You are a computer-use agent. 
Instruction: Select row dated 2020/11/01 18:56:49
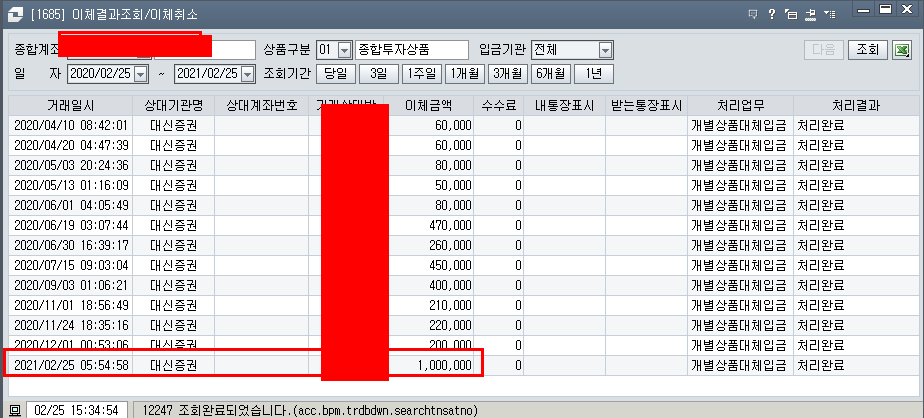tap(464, 306)
